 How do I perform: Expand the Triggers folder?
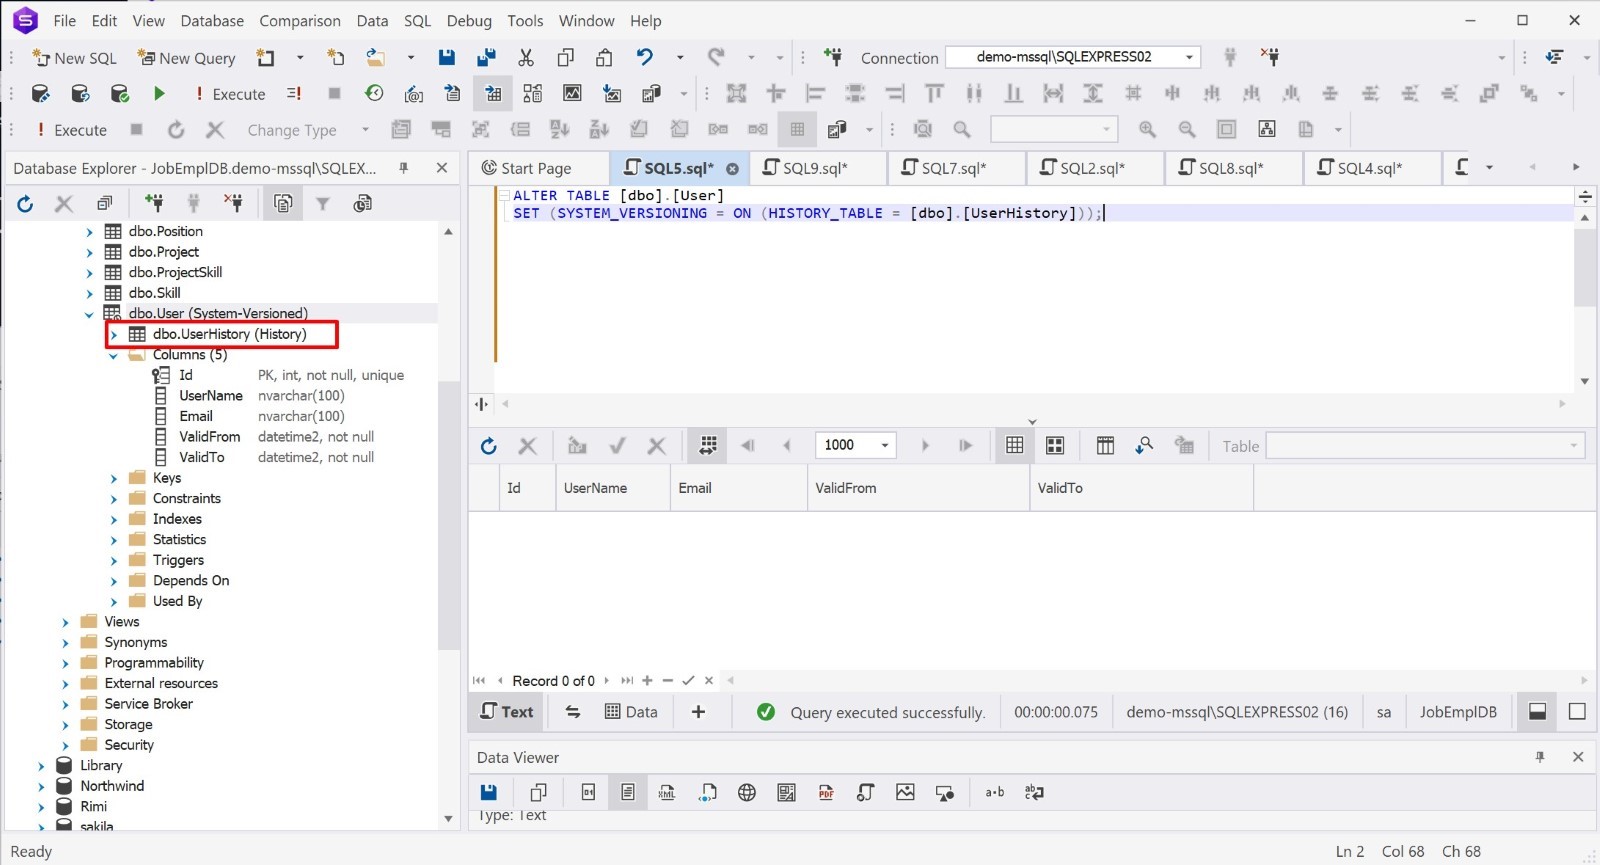coord(114,561)
